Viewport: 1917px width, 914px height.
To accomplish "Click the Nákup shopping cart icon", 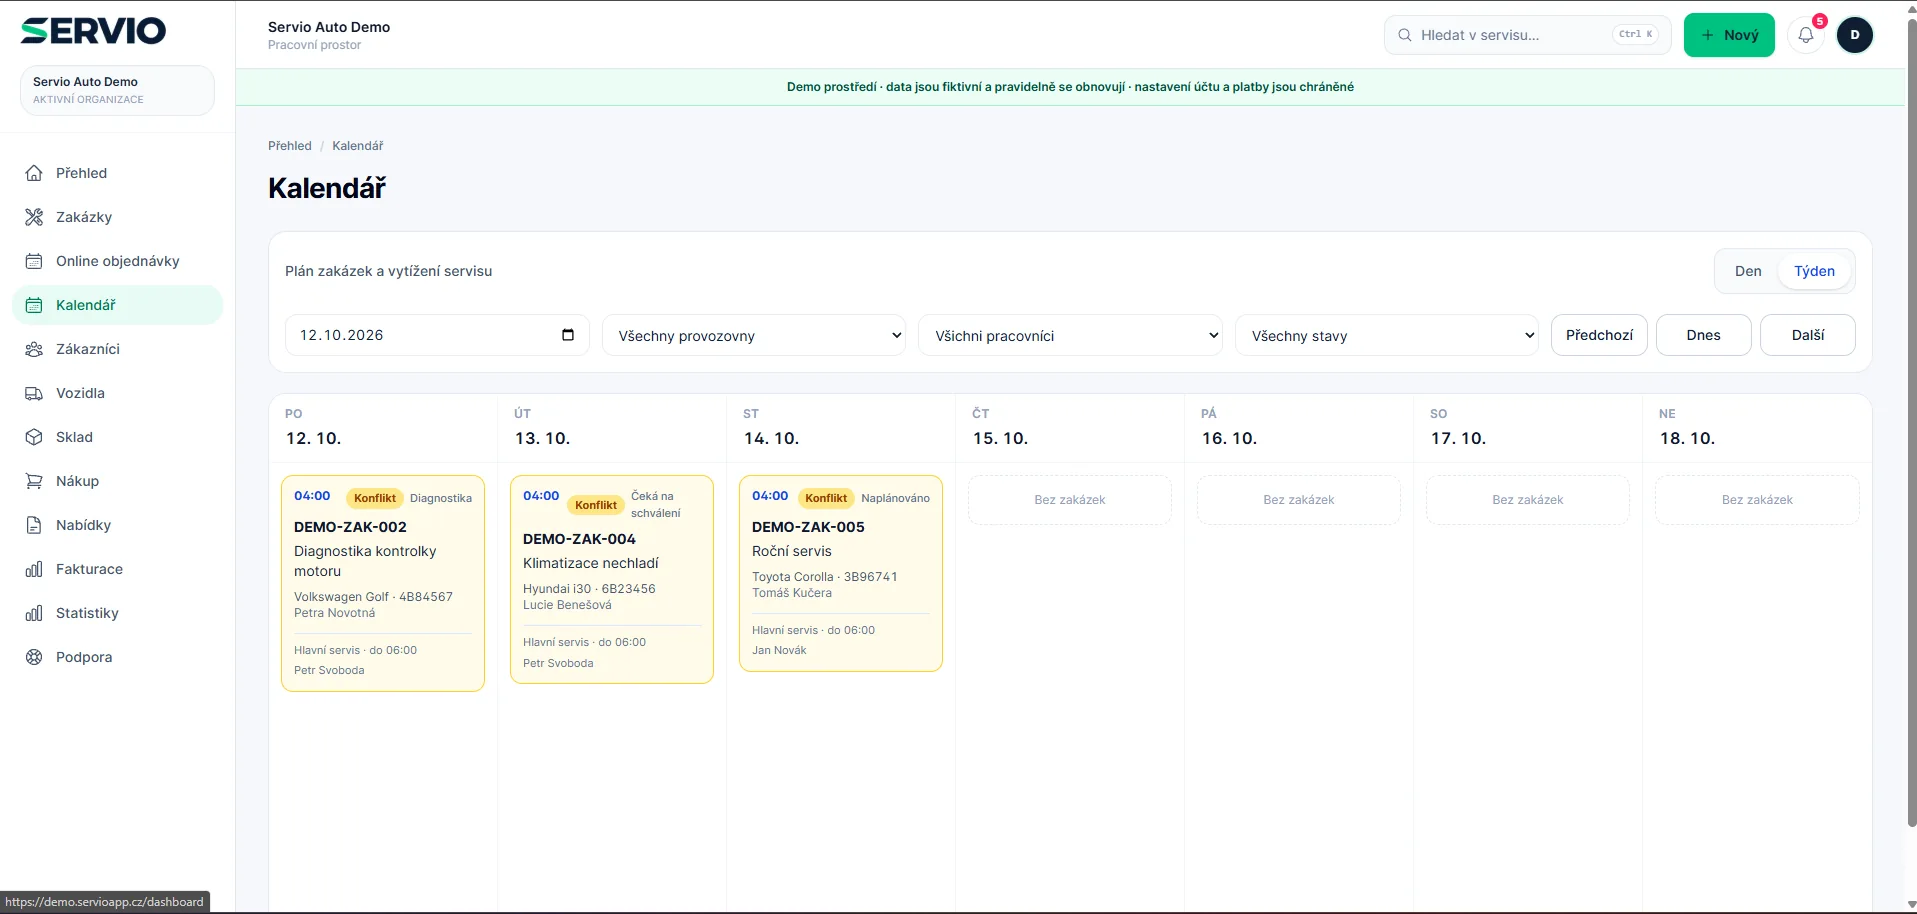I will (34, 481).
